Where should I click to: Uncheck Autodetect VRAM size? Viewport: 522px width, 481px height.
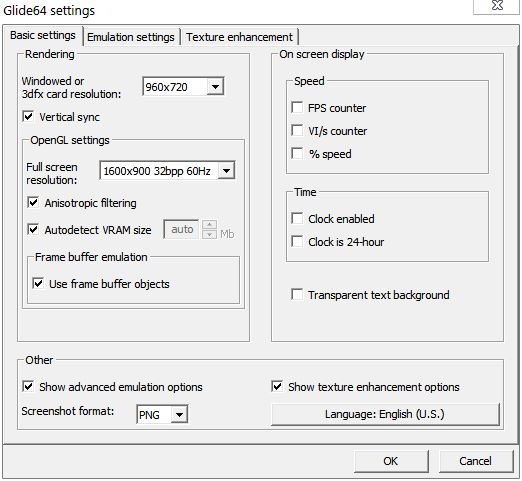click(33, 229)
